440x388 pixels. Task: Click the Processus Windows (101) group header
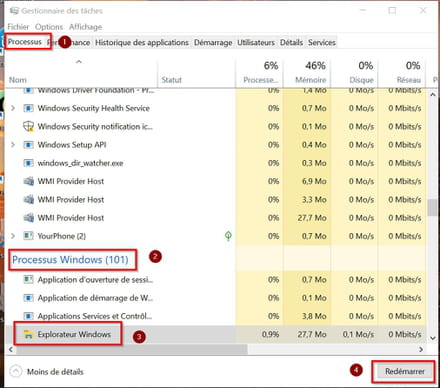(70, 259)
